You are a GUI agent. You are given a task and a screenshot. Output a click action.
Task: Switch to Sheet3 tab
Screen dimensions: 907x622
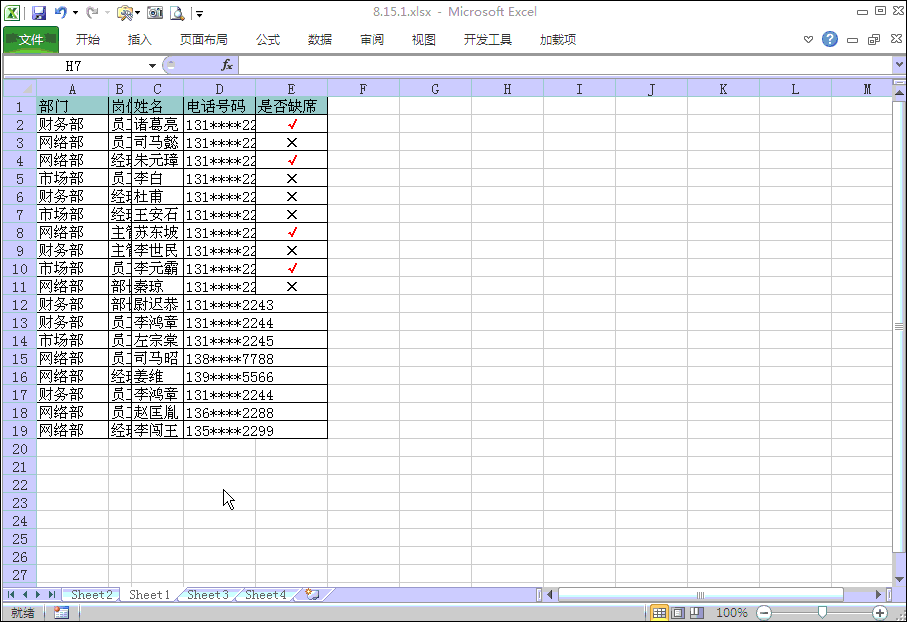208,594
